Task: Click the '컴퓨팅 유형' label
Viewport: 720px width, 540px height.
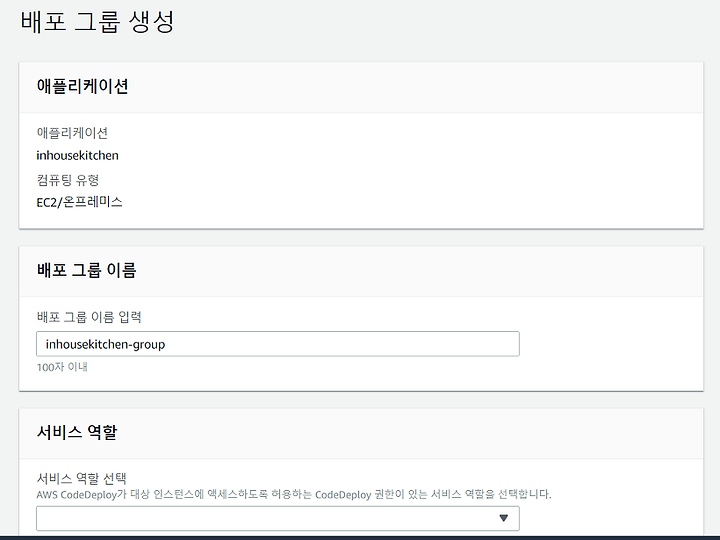Action: [68, 180]
